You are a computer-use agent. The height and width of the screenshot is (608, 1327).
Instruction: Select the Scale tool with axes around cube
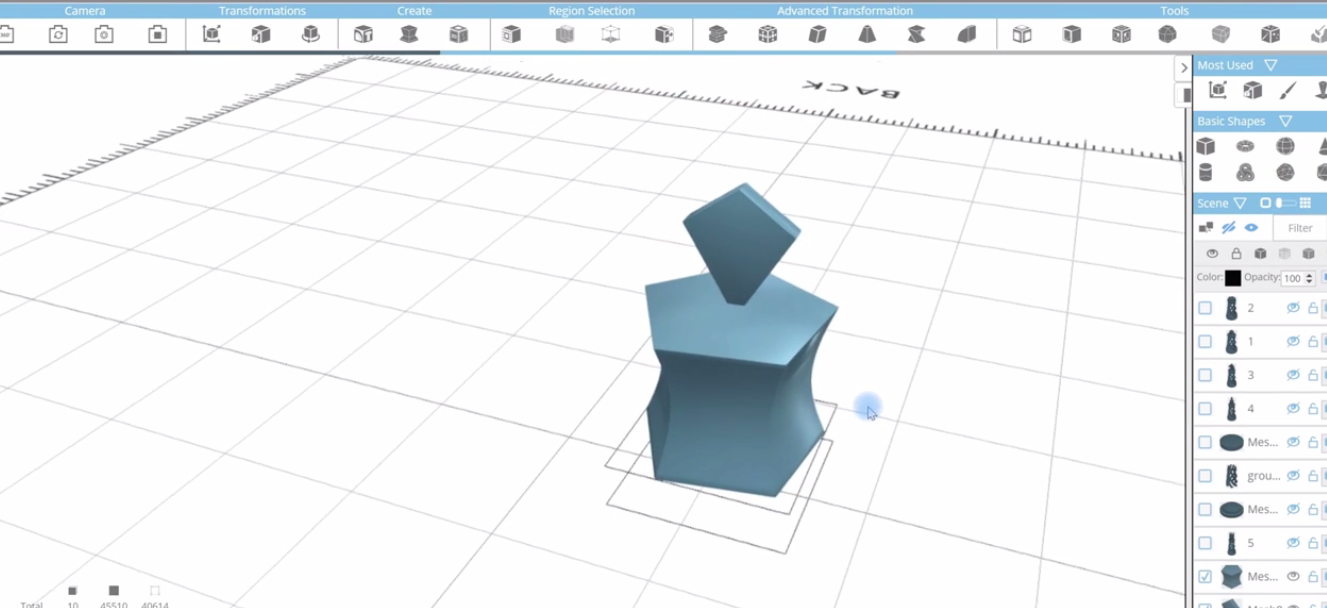tap(211, 35)
